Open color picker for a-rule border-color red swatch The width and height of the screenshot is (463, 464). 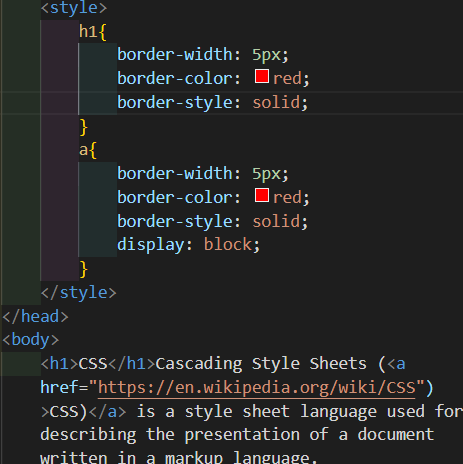tap(262, 195)
